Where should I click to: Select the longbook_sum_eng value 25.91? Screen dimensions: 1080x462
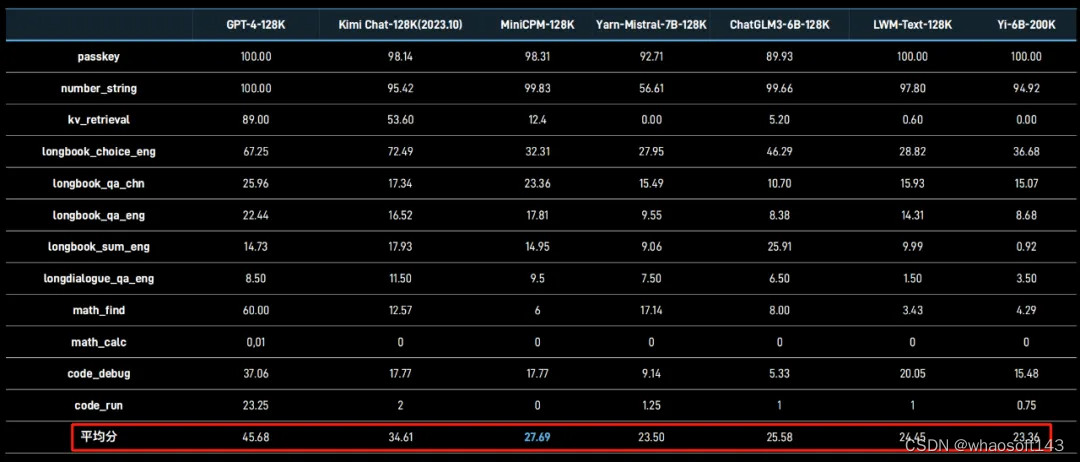click(x=780, y=247)
